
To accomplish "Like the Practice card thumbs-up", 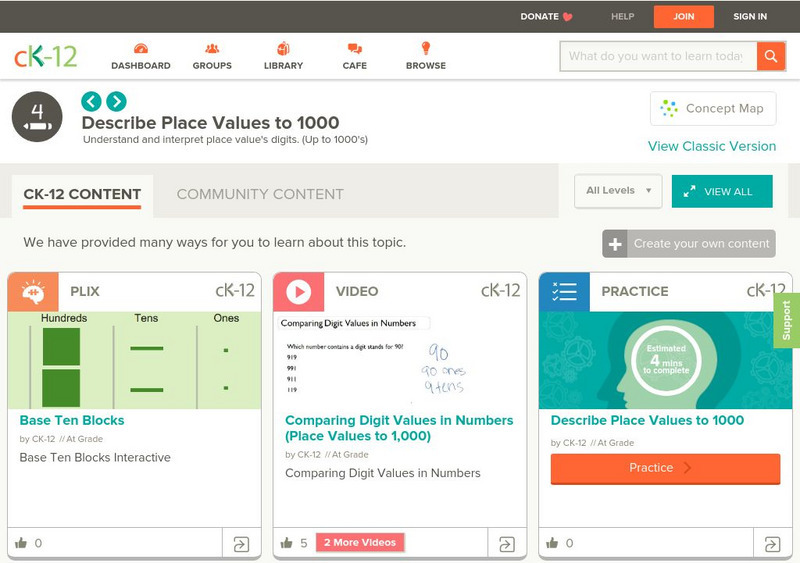I will click(x=552, y=543).
